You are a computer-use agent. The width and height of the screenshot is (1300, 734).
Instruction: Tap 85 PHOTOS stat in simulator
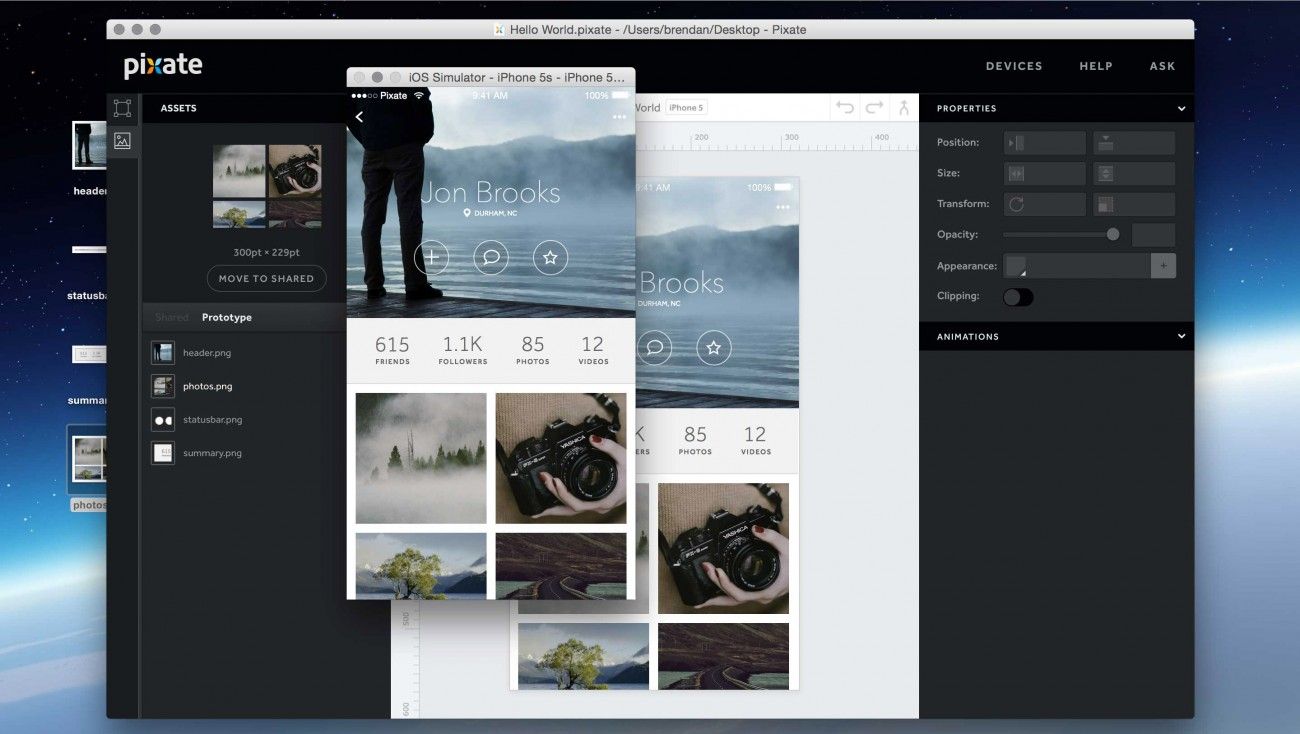pyautogui.click(x=533, y=350)
